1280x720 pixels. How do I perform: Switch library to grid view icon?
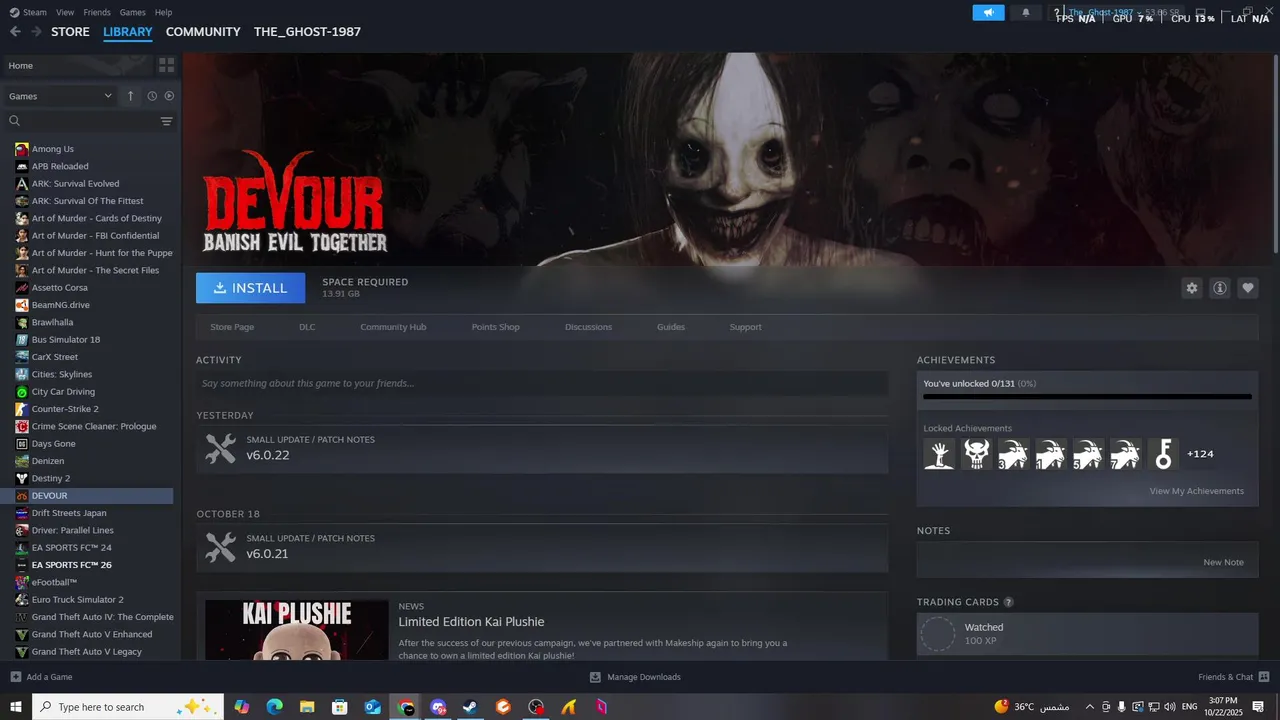[x=166, y=65]
